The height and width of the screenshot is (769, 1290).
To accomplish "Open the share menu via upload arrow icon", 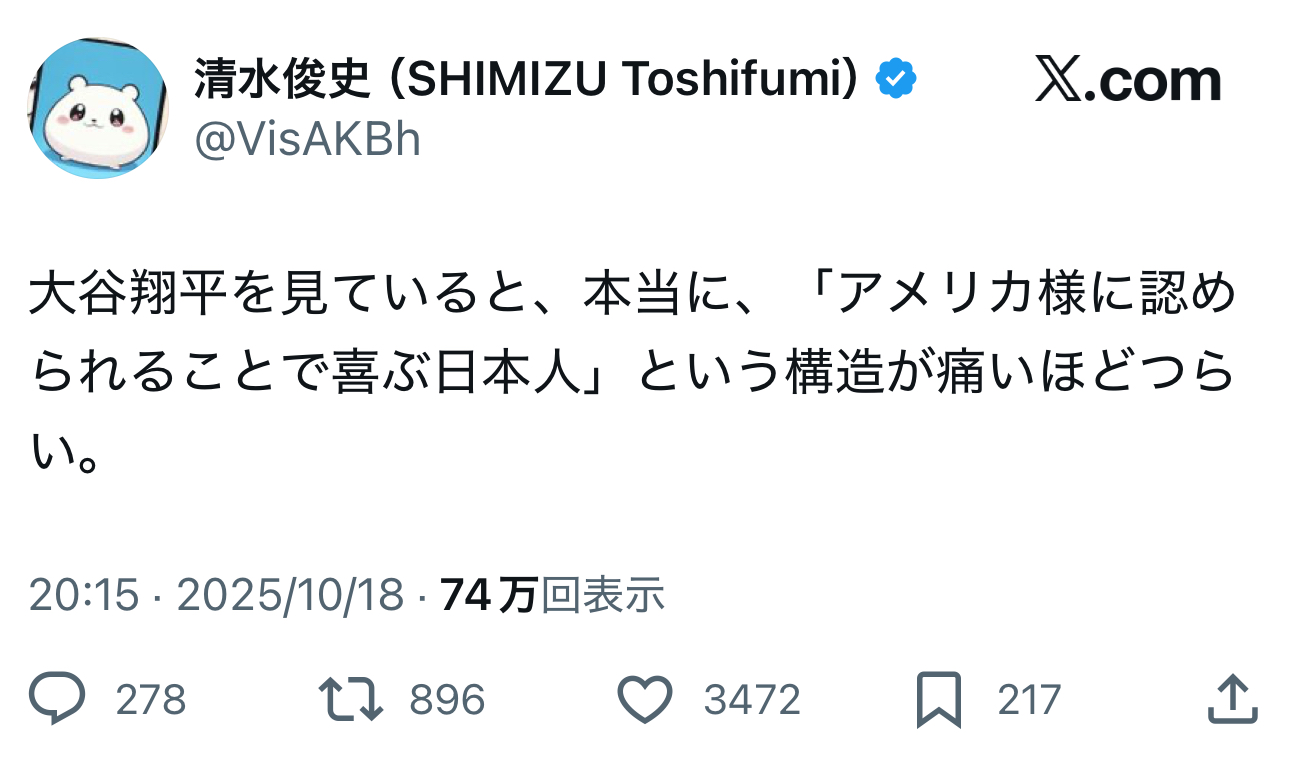I will (x=1231, y=699).
